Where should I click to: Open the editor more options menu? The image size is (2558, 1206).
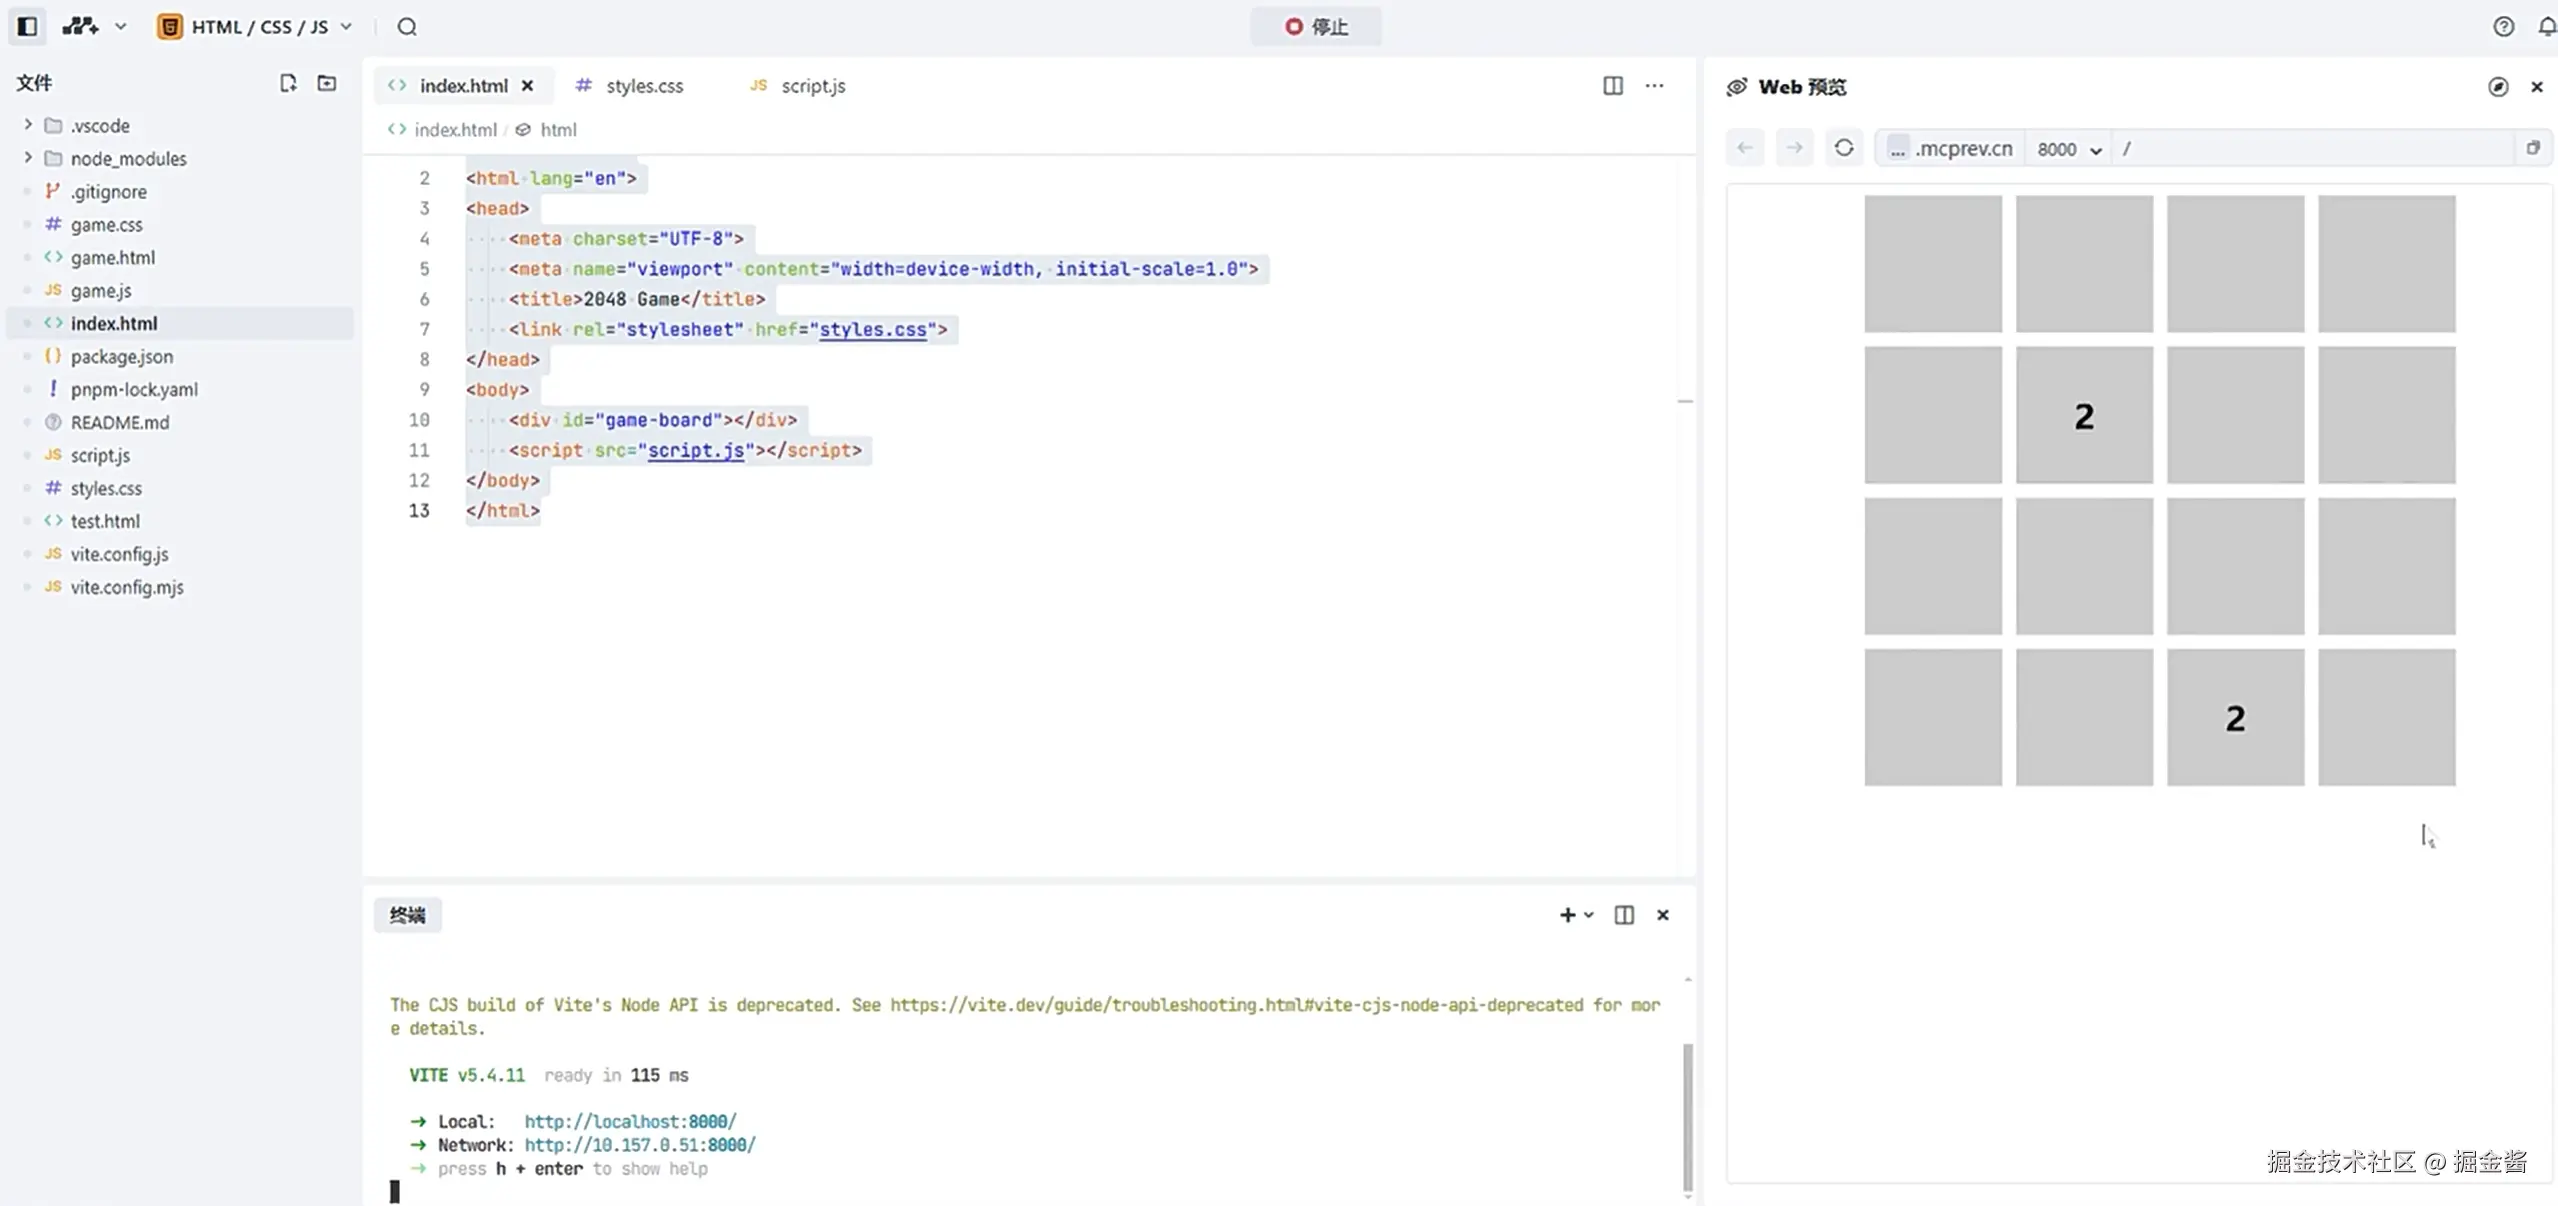coord(1654,86)
